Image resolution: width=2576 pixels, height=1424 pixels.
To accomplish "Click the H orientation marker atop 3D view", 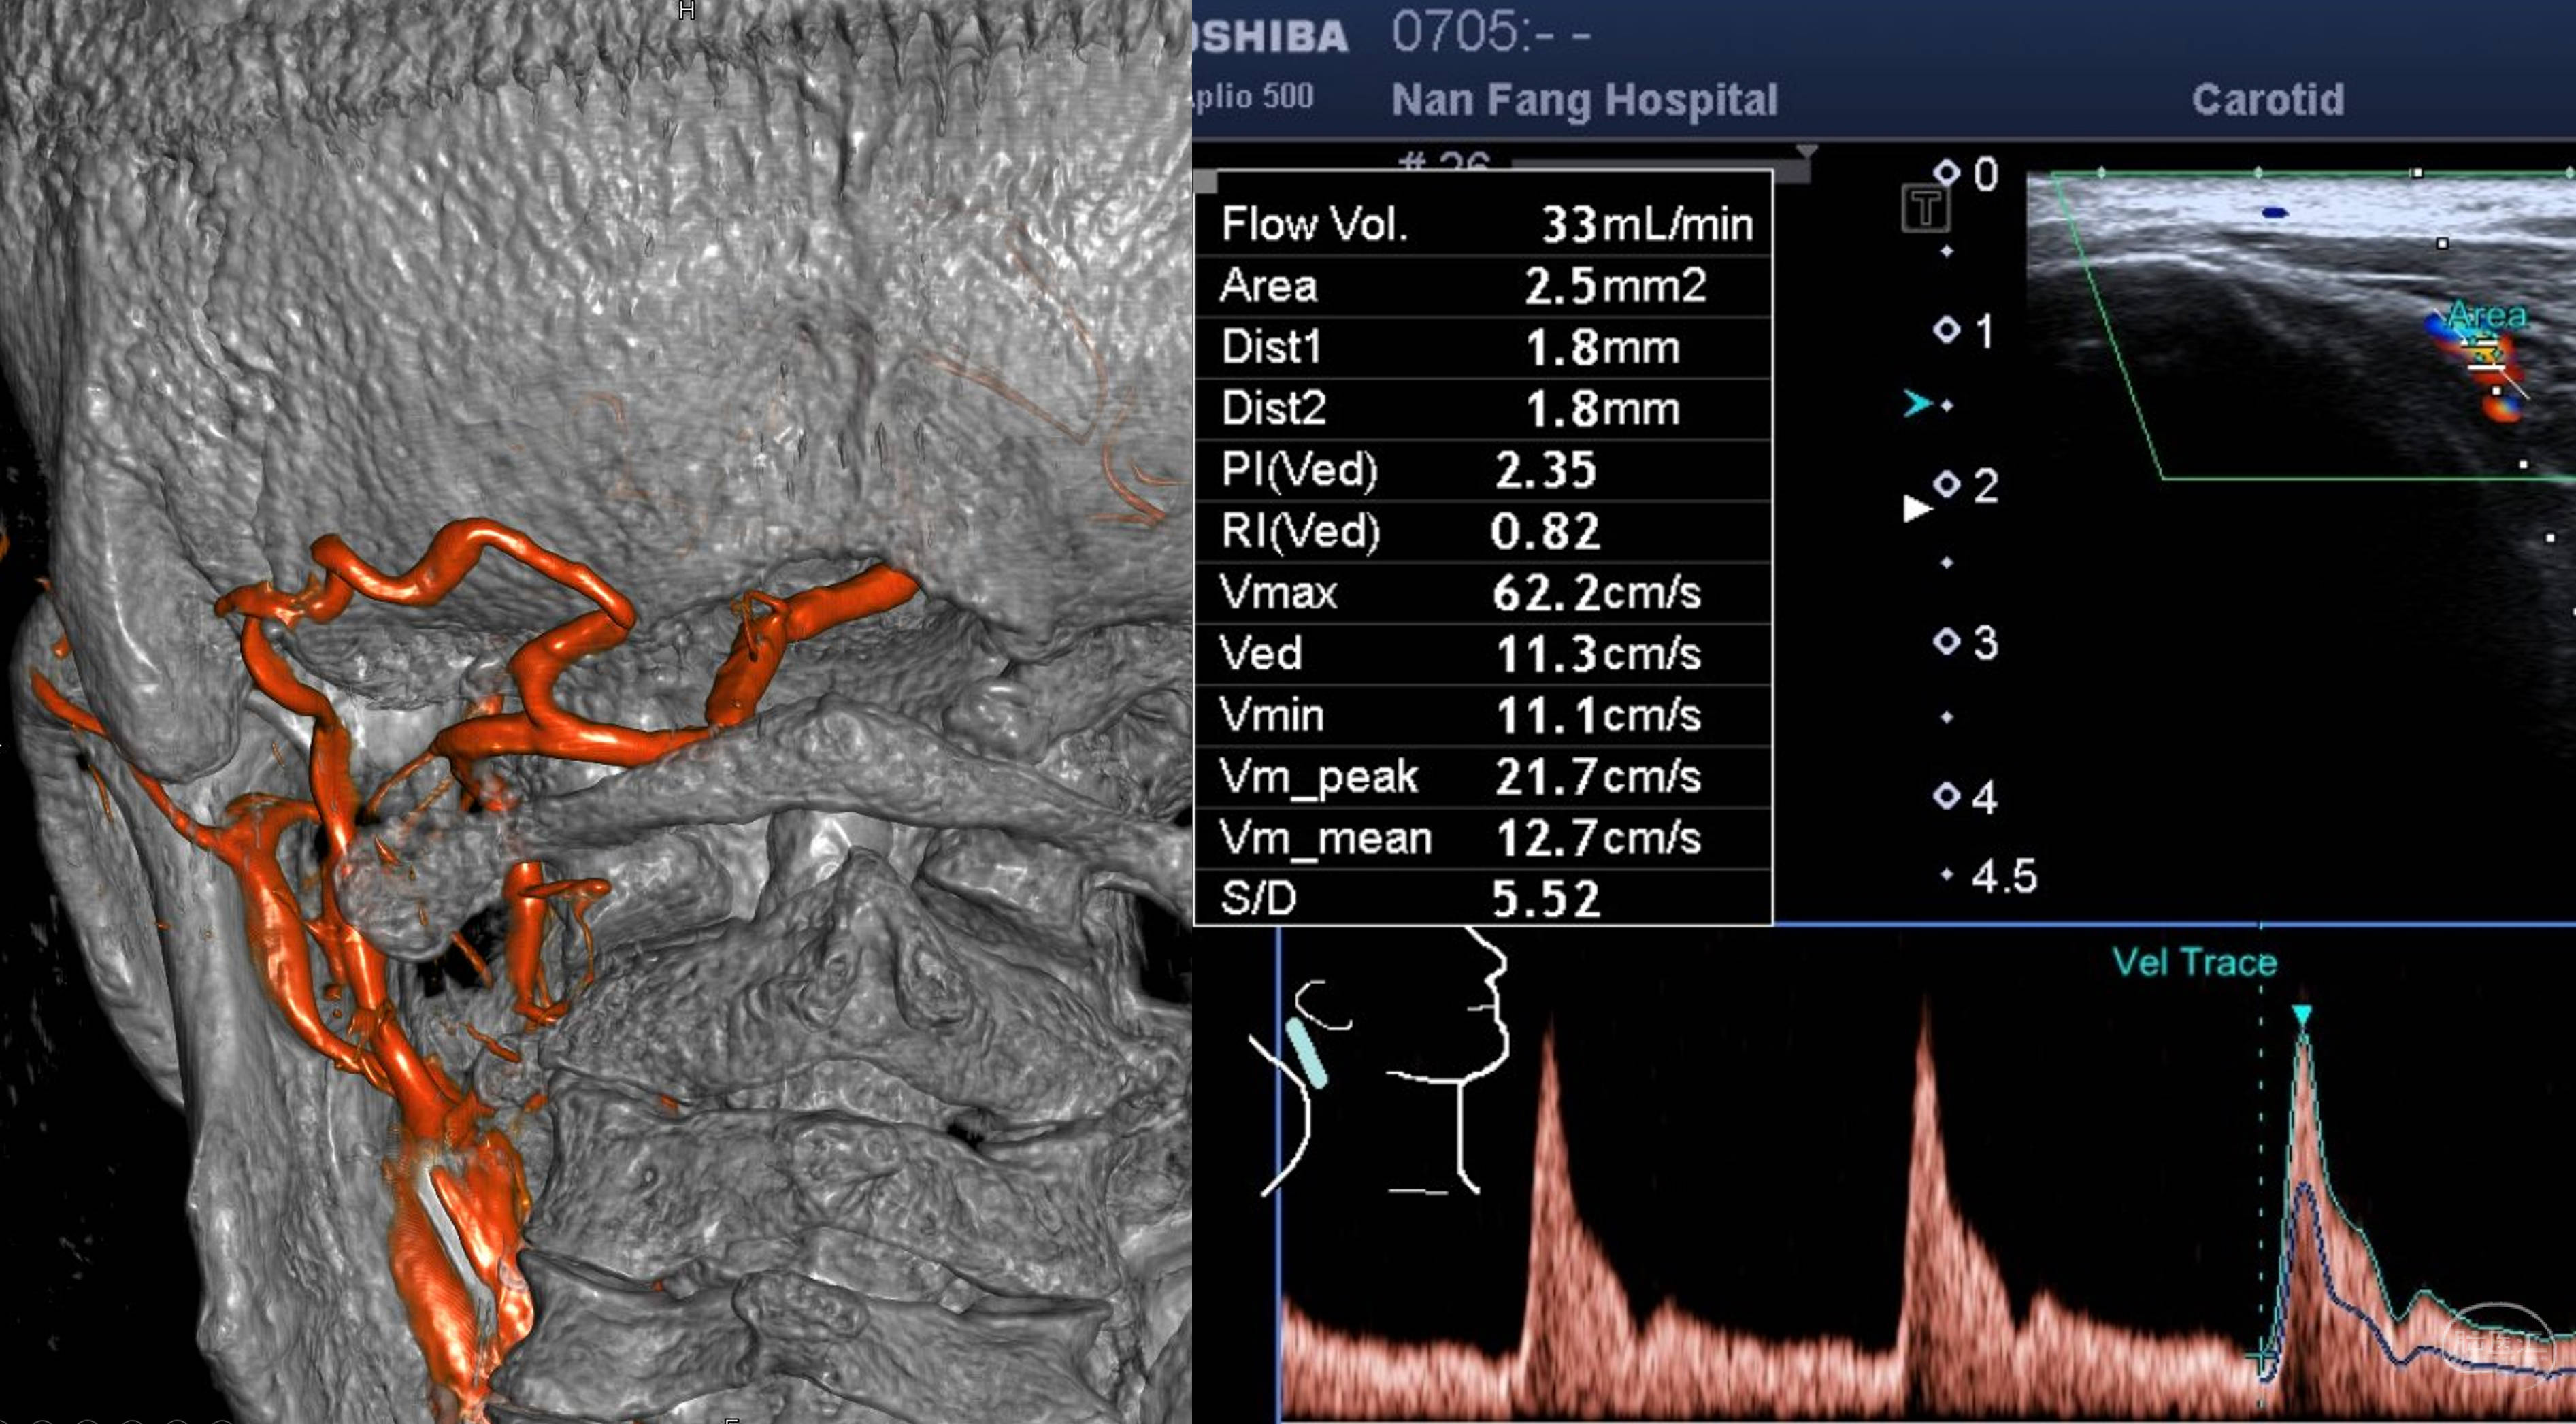I will click(686, 10).
